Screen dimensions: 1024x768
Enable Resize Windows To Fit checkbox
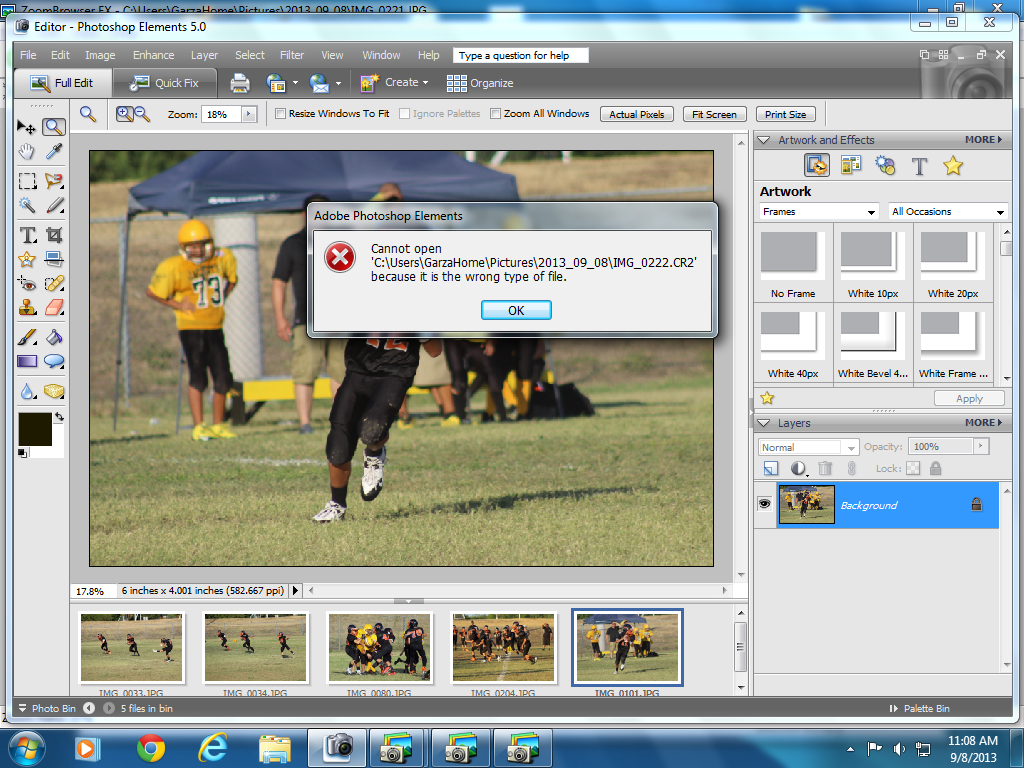[281, 114]
